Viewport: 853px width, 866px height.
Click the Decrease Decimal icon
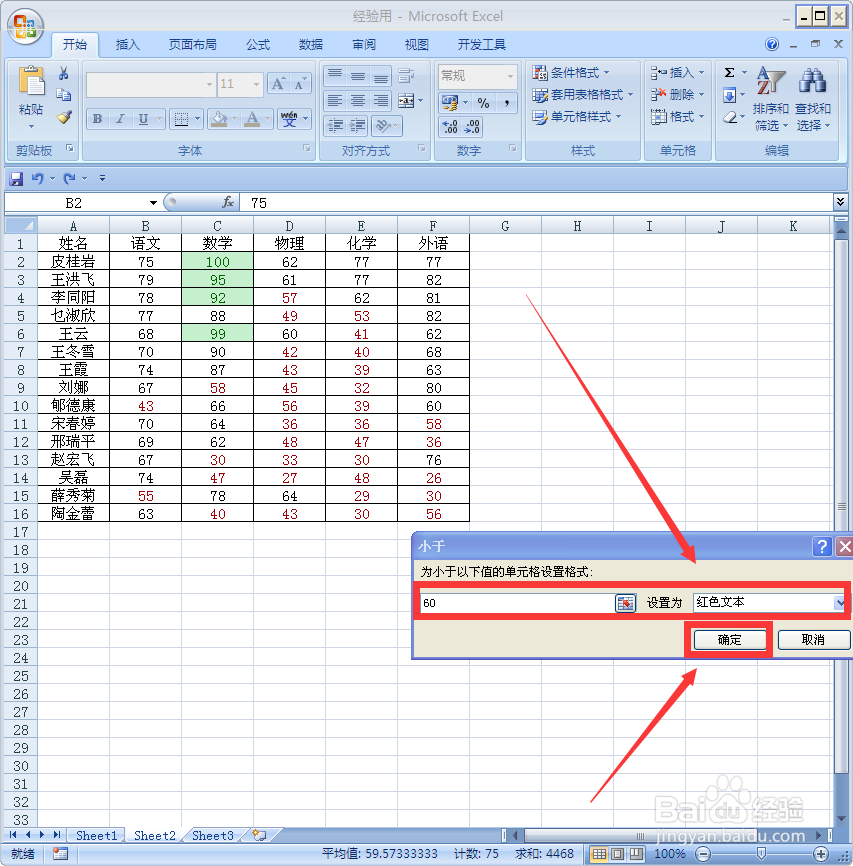point(472,126)
